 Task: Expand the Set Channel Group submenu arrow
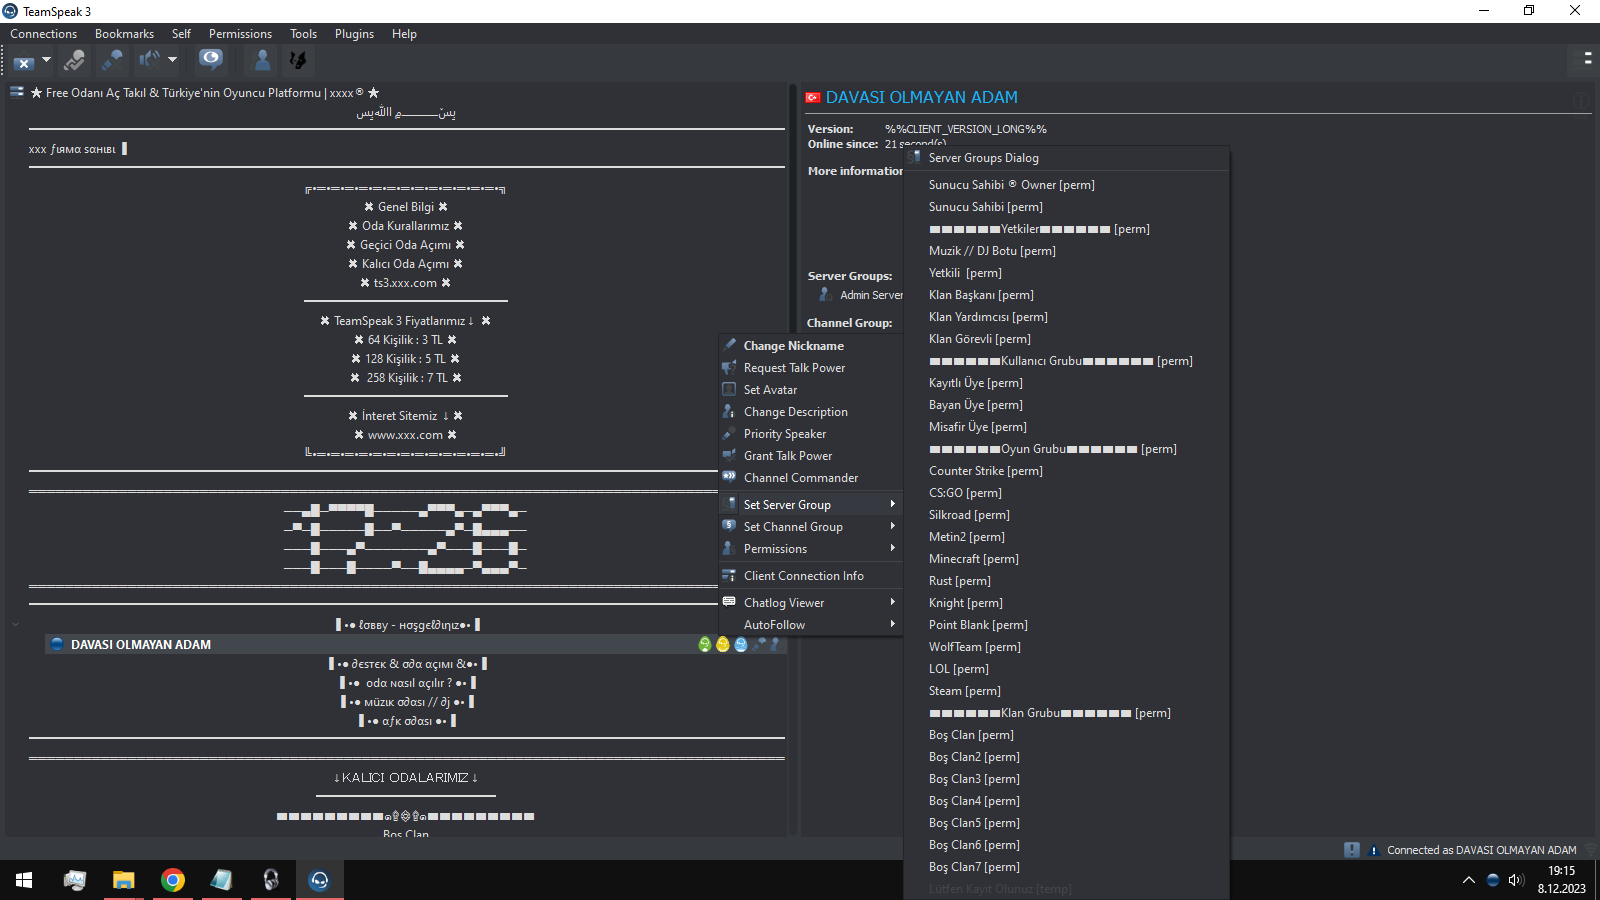pyautogui.click(x=892, y=526)
